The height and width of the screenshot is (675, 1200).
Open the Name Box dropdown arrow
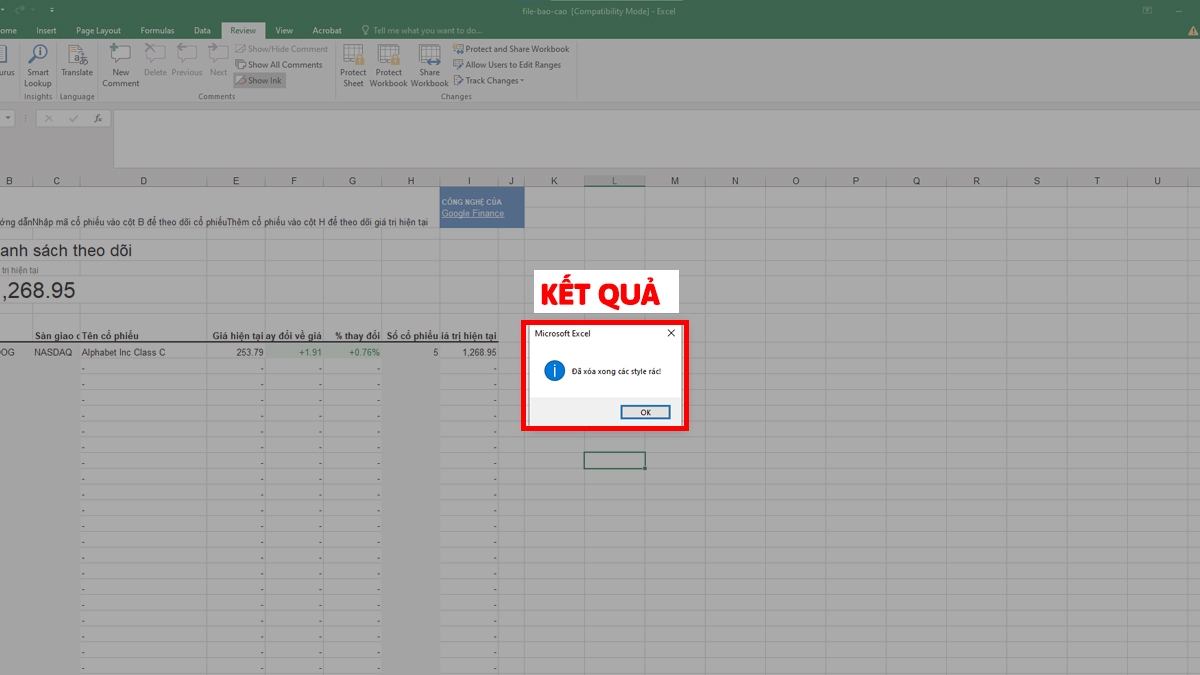click(x=9, y=118)
